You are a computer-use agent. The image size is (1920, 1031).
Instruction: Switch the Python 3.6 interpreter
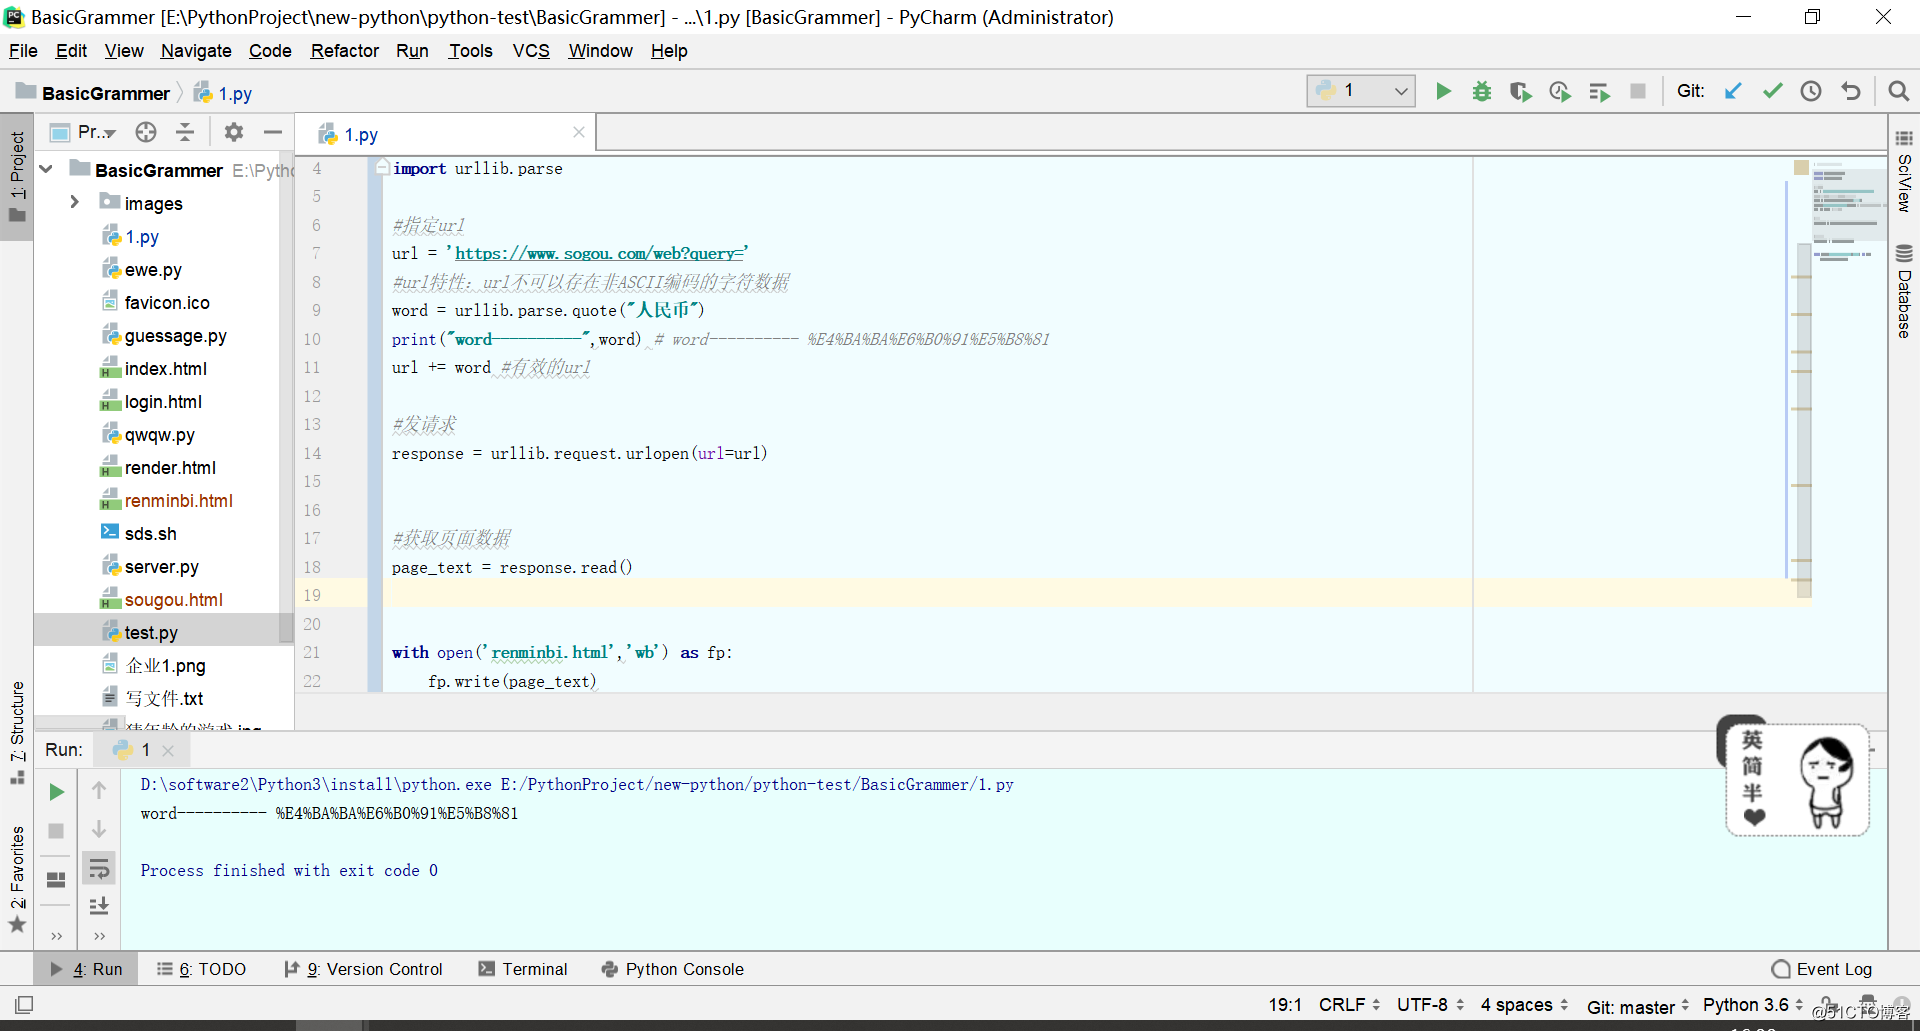[1753, 1005]
